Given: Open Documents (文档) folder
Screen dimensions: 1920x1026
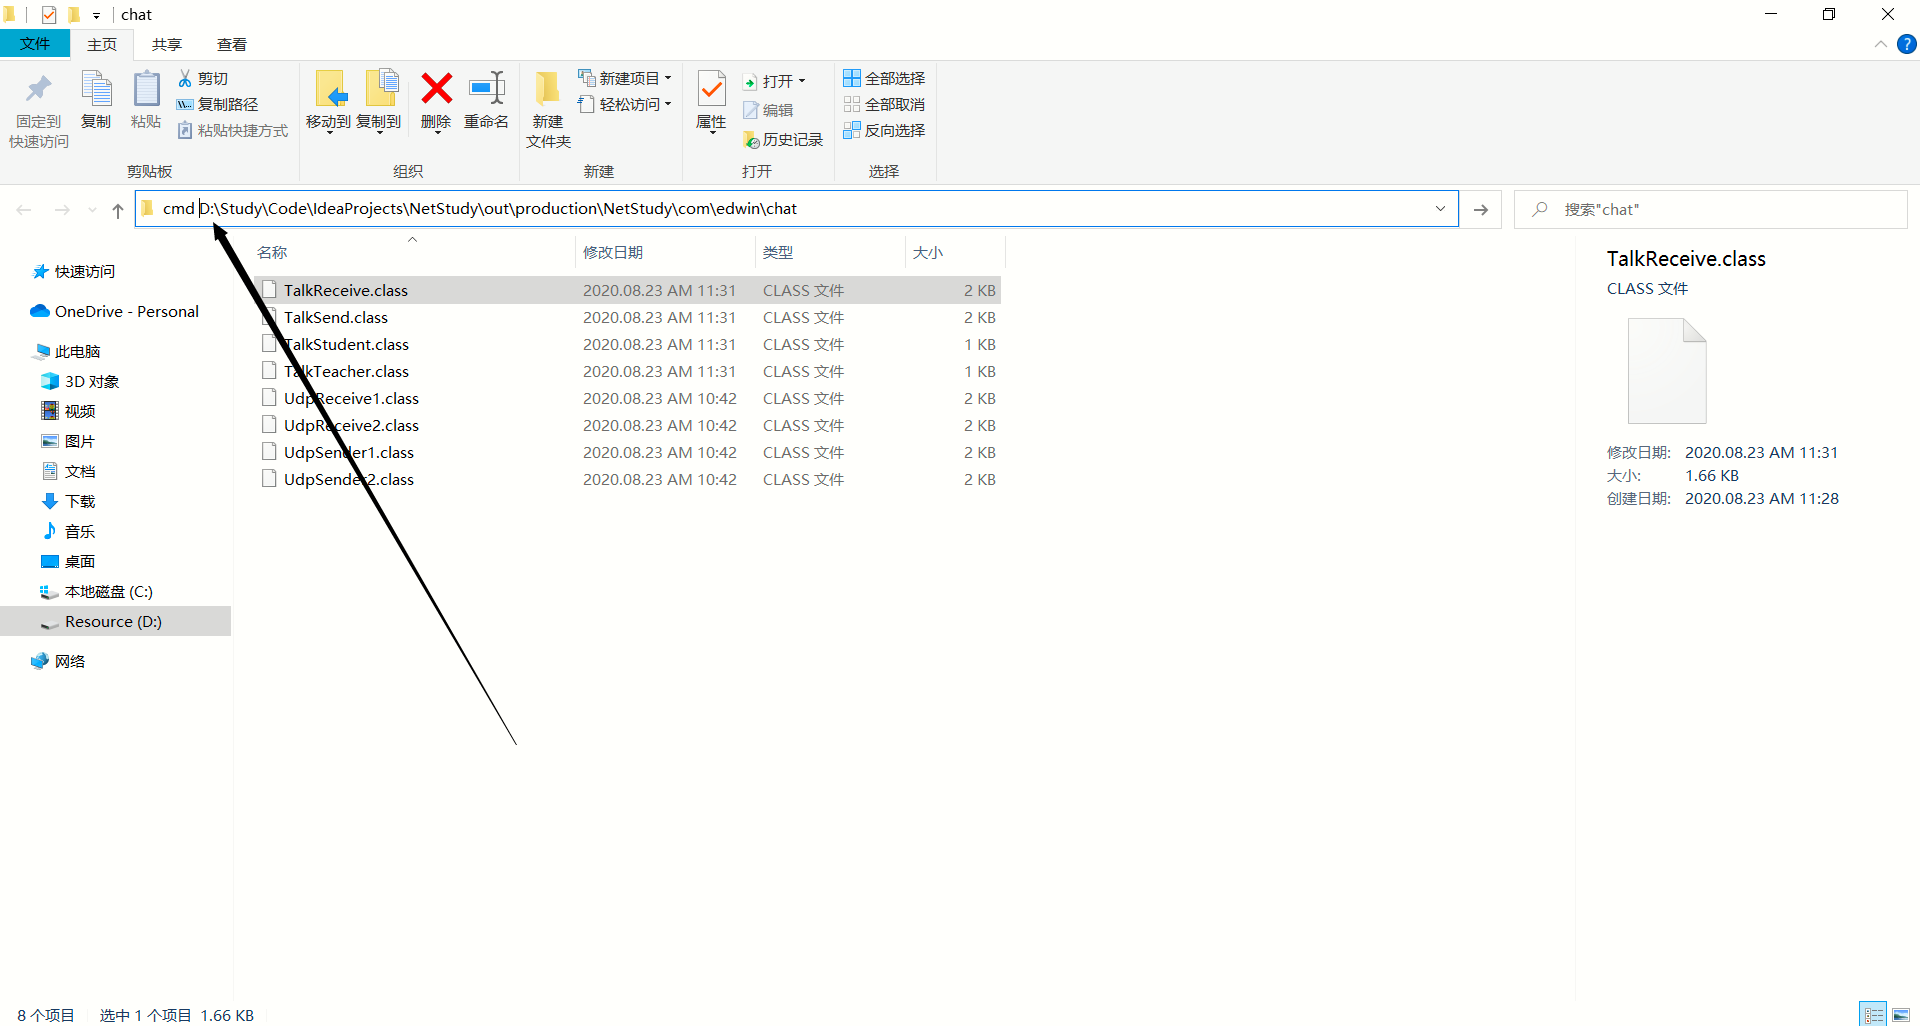Looking at the screenshot, I should pyautogui.click(x=69, y=471).
